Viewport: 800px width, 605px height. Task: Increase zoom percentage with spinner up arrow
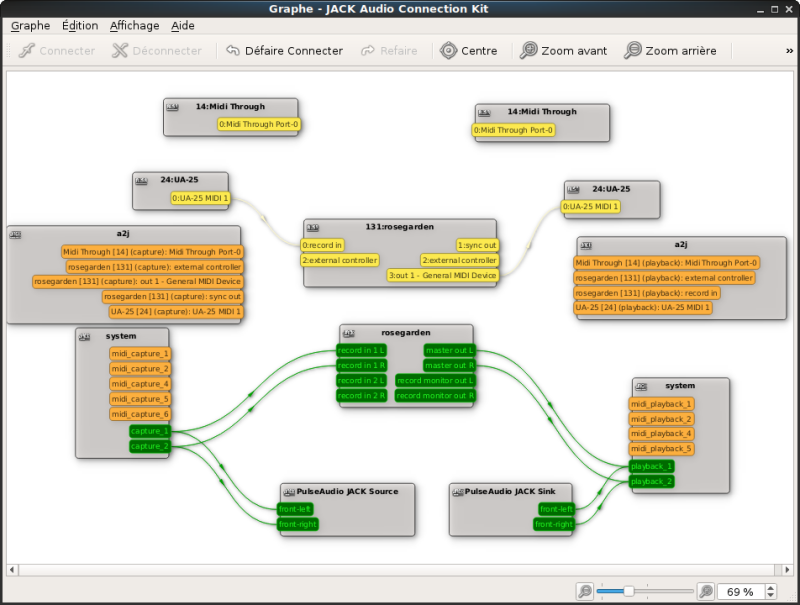coord(771,588)
